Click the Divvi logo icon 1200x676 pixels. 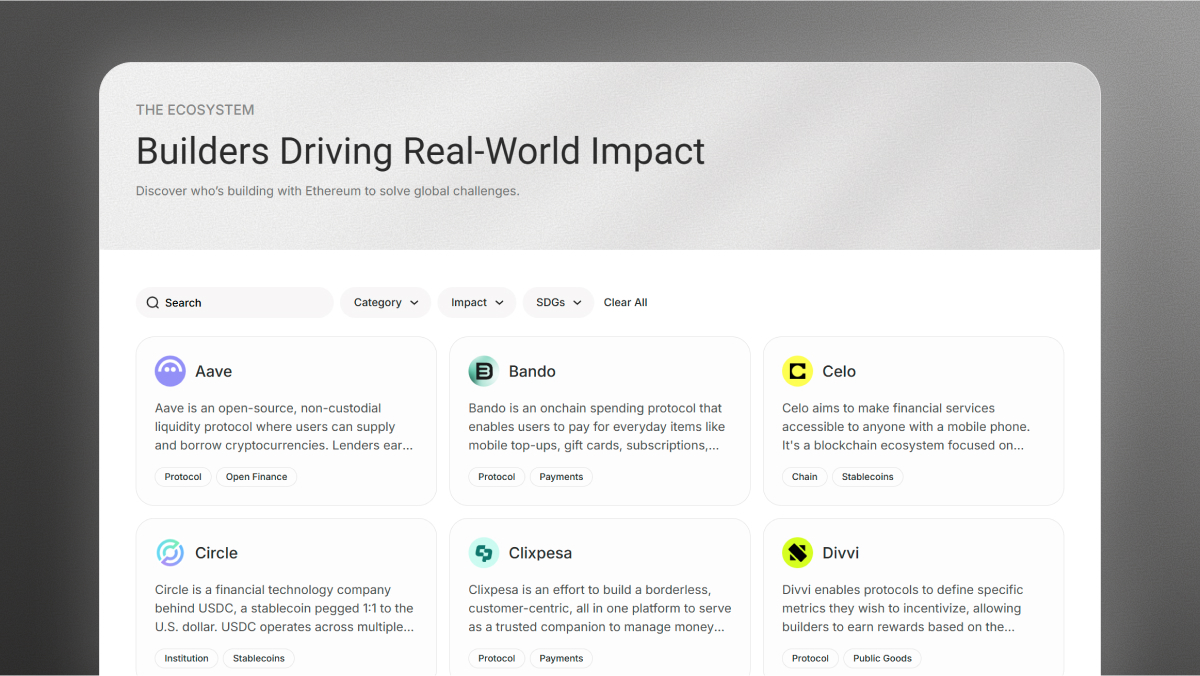(x=798, y=553)
